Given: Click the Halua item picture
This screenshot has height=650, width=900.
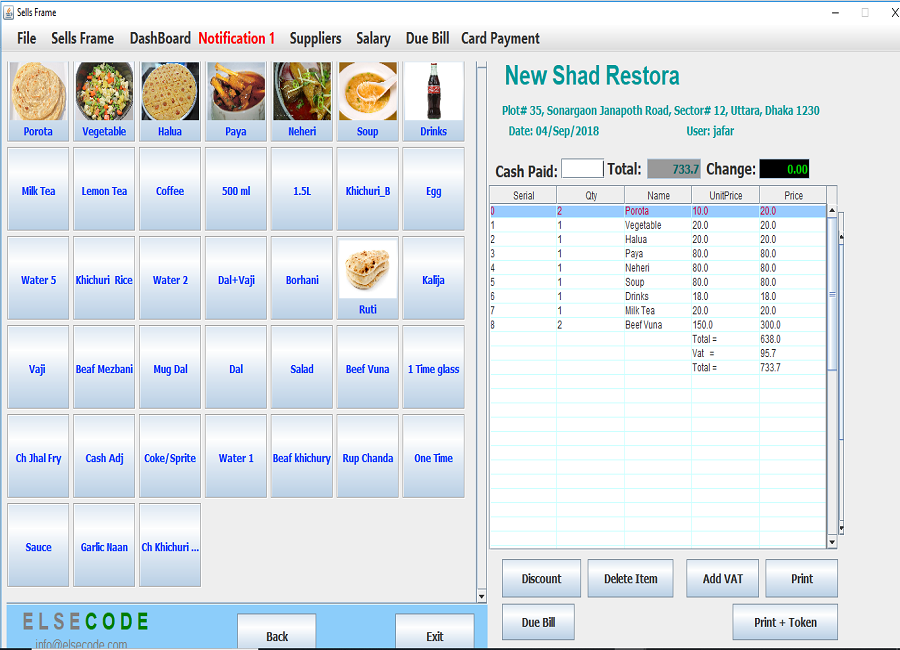Looking at the screenshot, I should pyautogui.click(x=170, y=92).
